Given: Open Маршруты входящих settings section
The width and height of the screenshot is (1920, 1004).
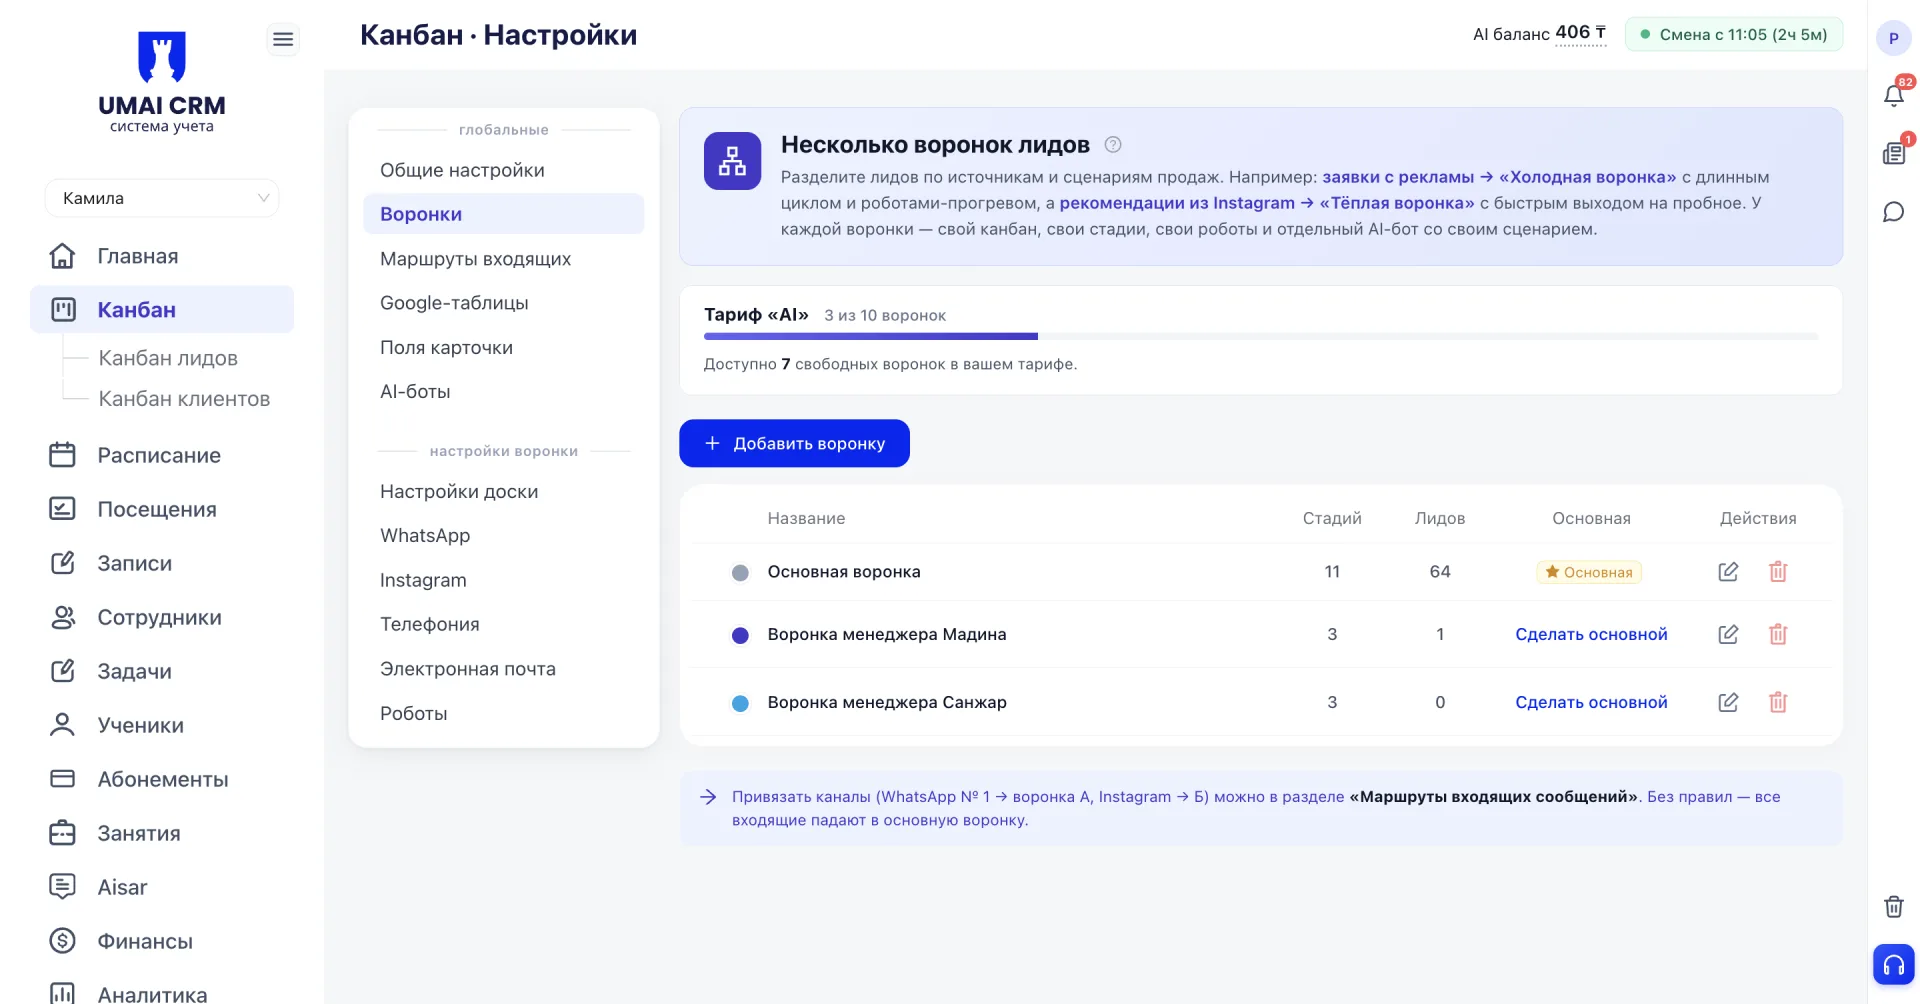Looking at the screenshot, I should pos(503,259).
